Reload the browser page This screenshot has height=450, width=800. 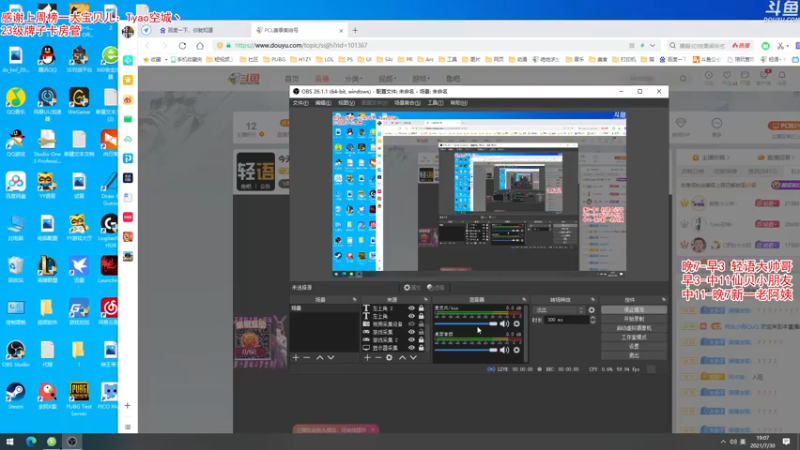[182, 45]
